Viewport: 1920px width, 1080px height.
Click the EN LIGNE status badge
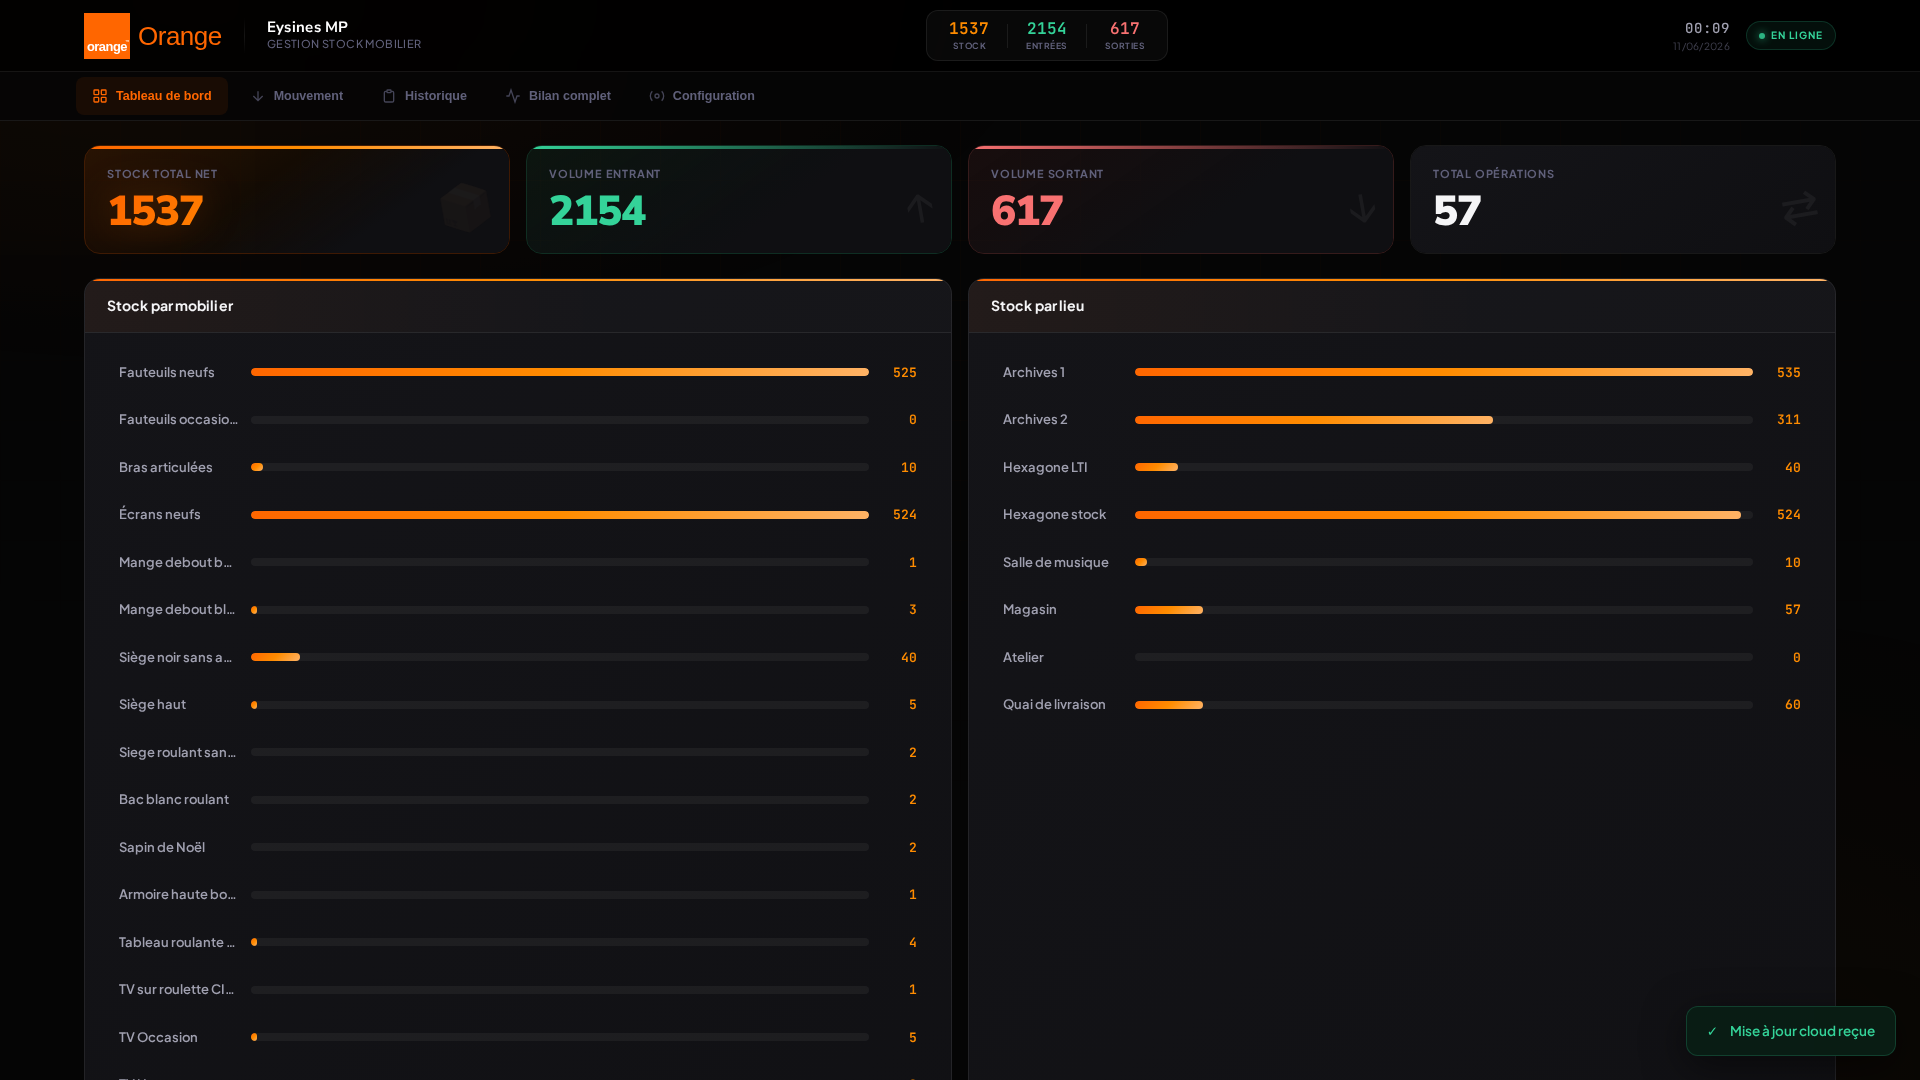(1790, 36)
